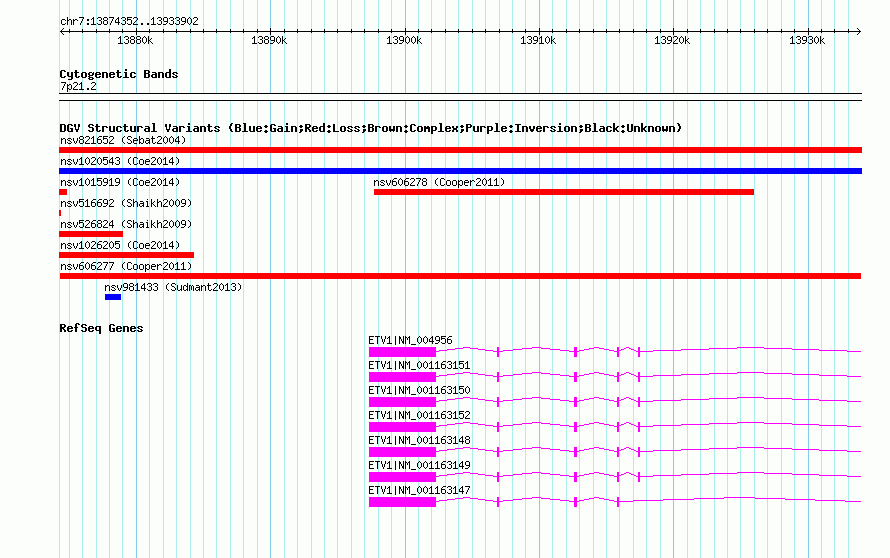Open the nsv821652 (Sebat2004) label
The height and width of the screenshot is (558, 890).
coord(123,140)
